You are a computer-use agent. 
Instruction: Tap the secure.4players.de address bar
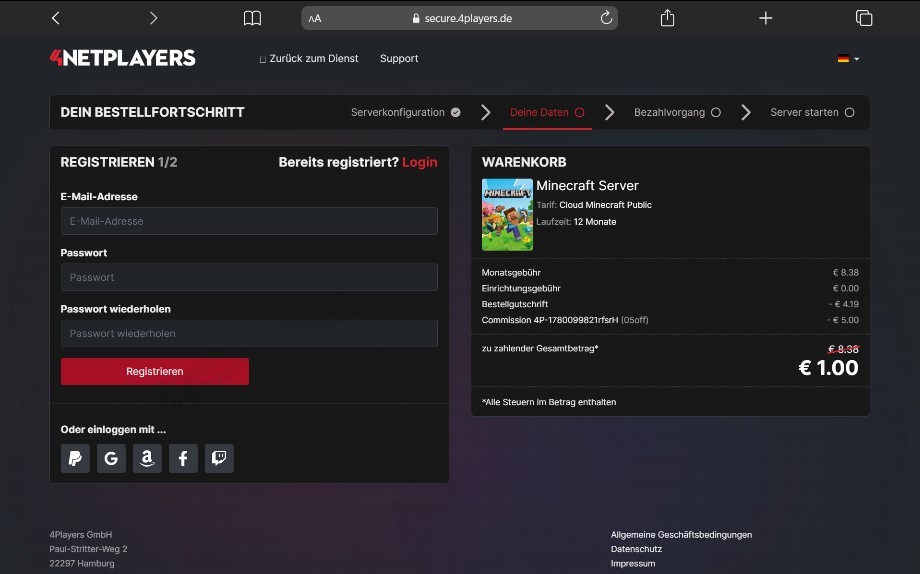[459, 18]
